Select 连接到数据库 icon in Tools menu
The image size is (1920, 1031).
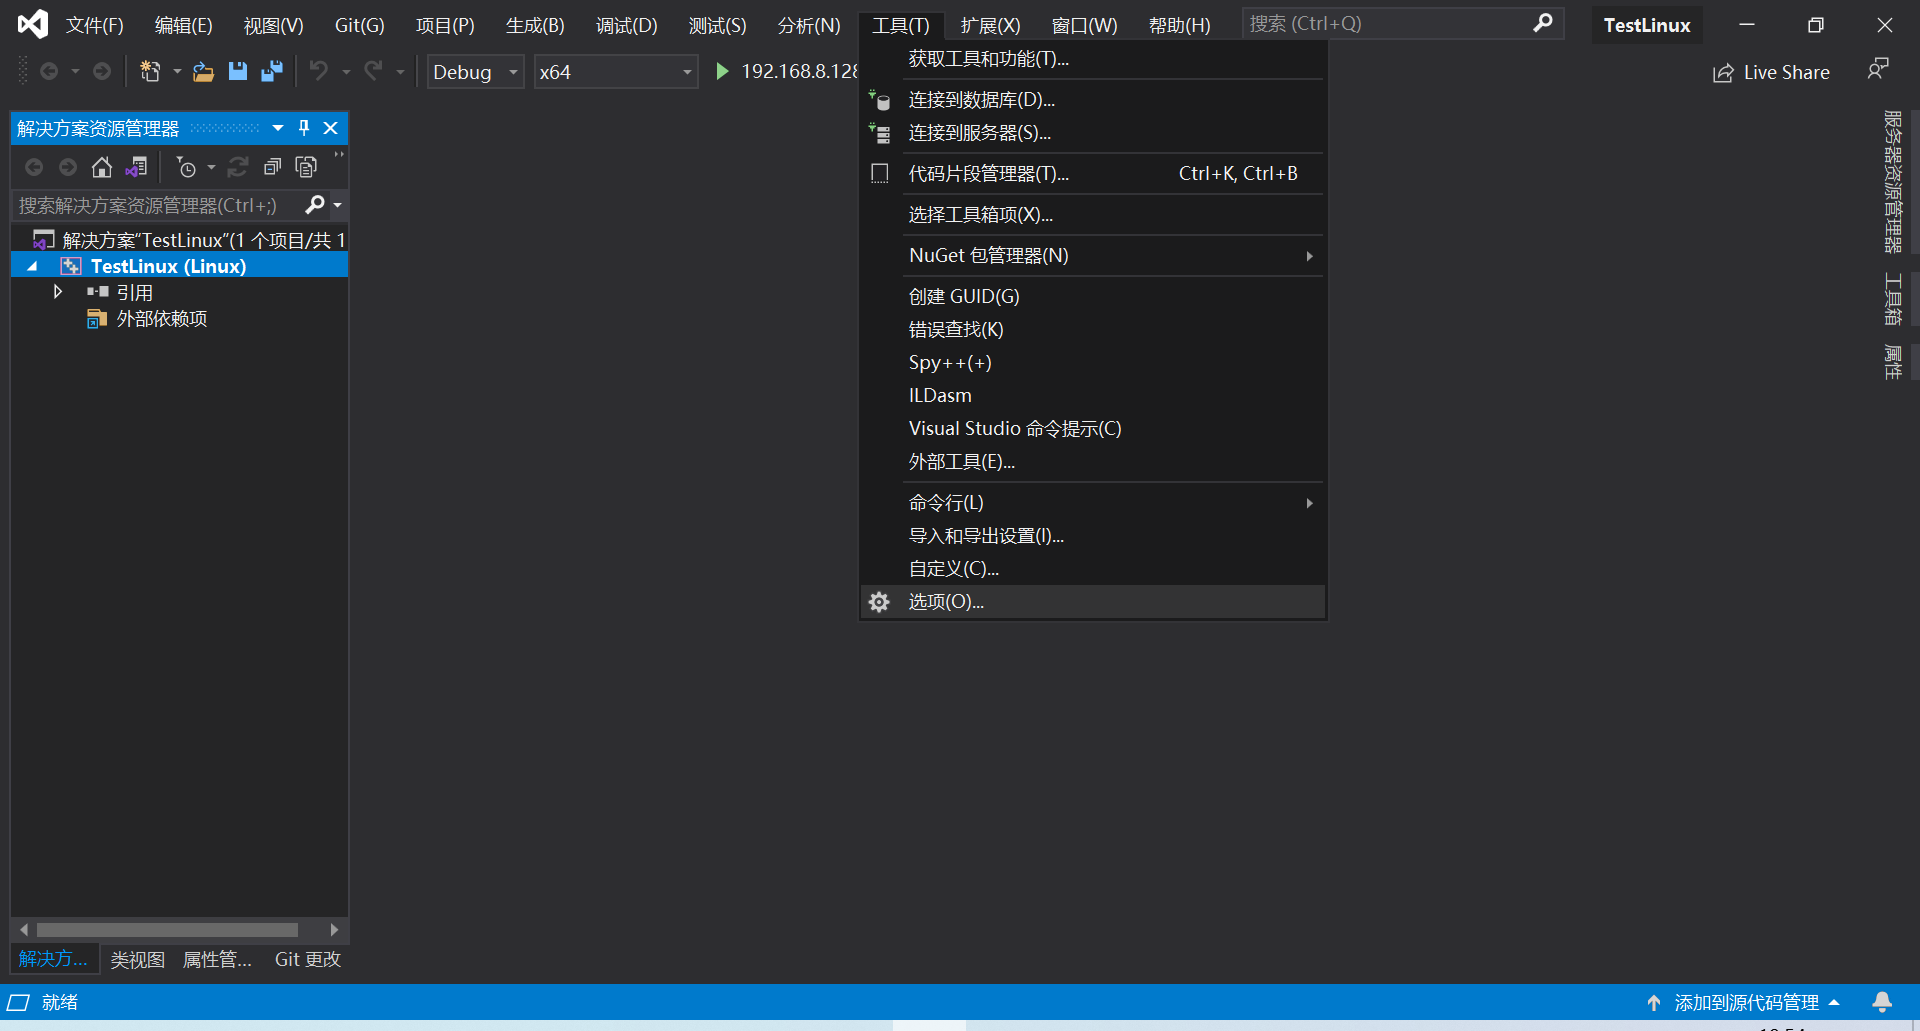[x=879, y=100]
